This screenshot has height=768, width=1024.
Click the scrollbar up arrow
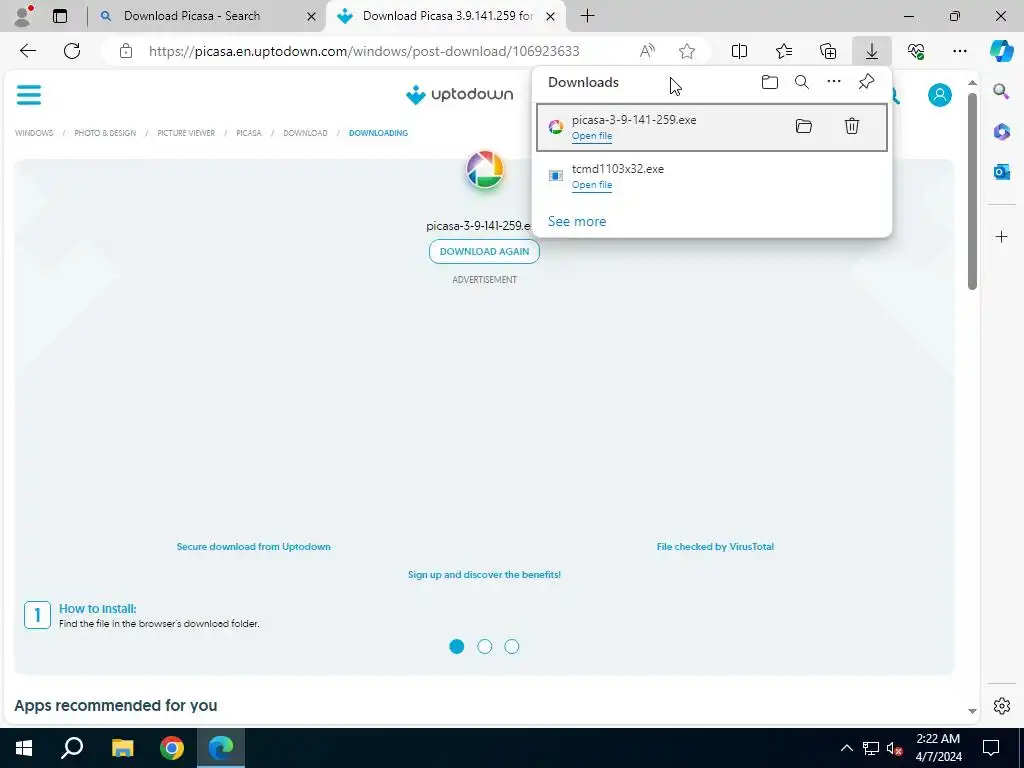972,82
